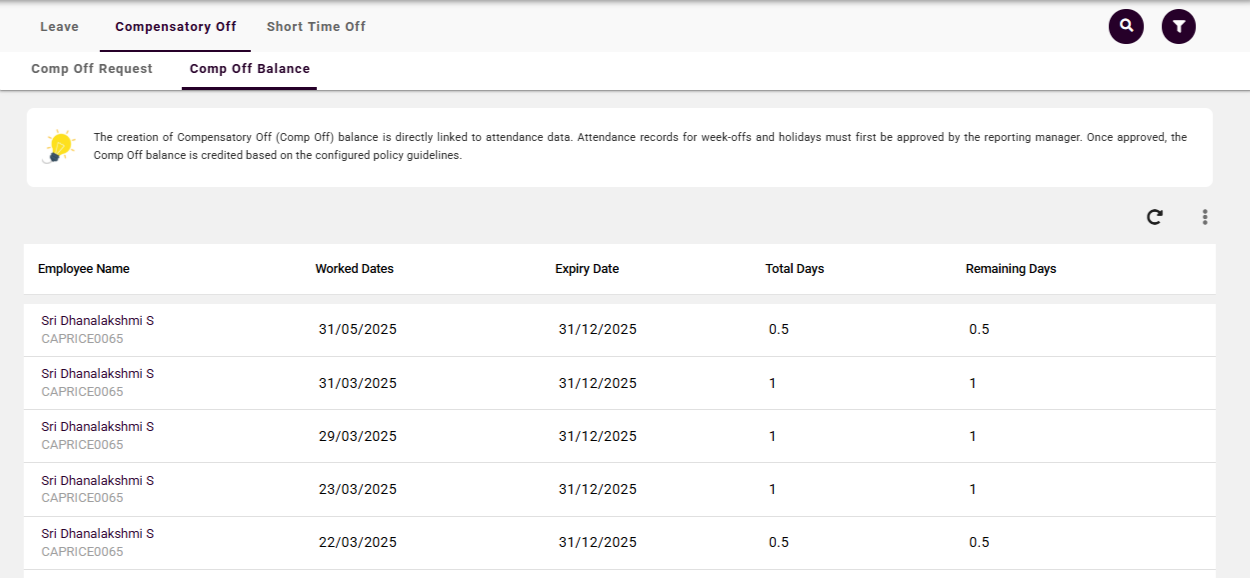This screenshot has height=578, width=1250.
Task: Select the row with worked date 31/05/2025
Action: click(358, 330)
